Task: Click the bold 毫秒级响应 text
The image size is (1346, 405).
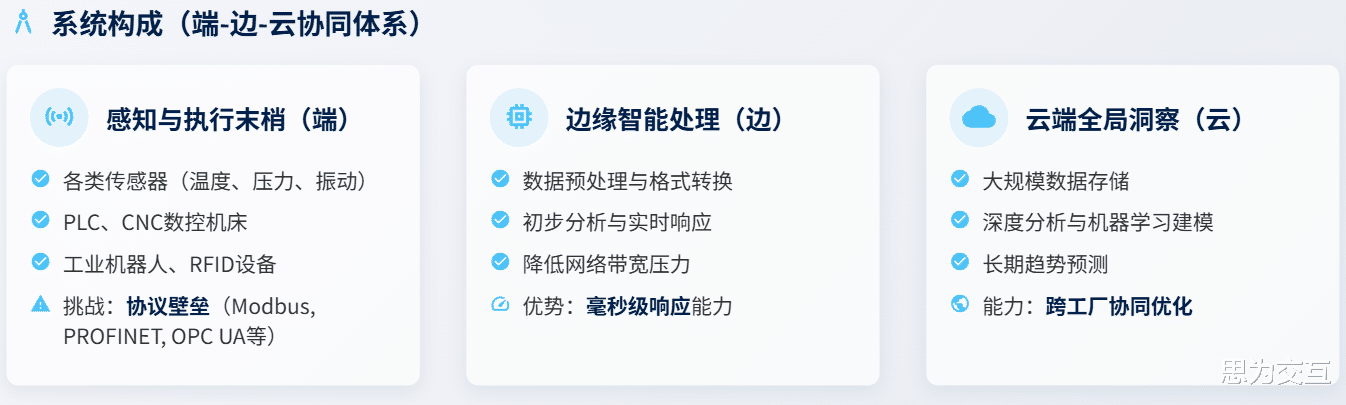Action: click(x=638, y=306)
